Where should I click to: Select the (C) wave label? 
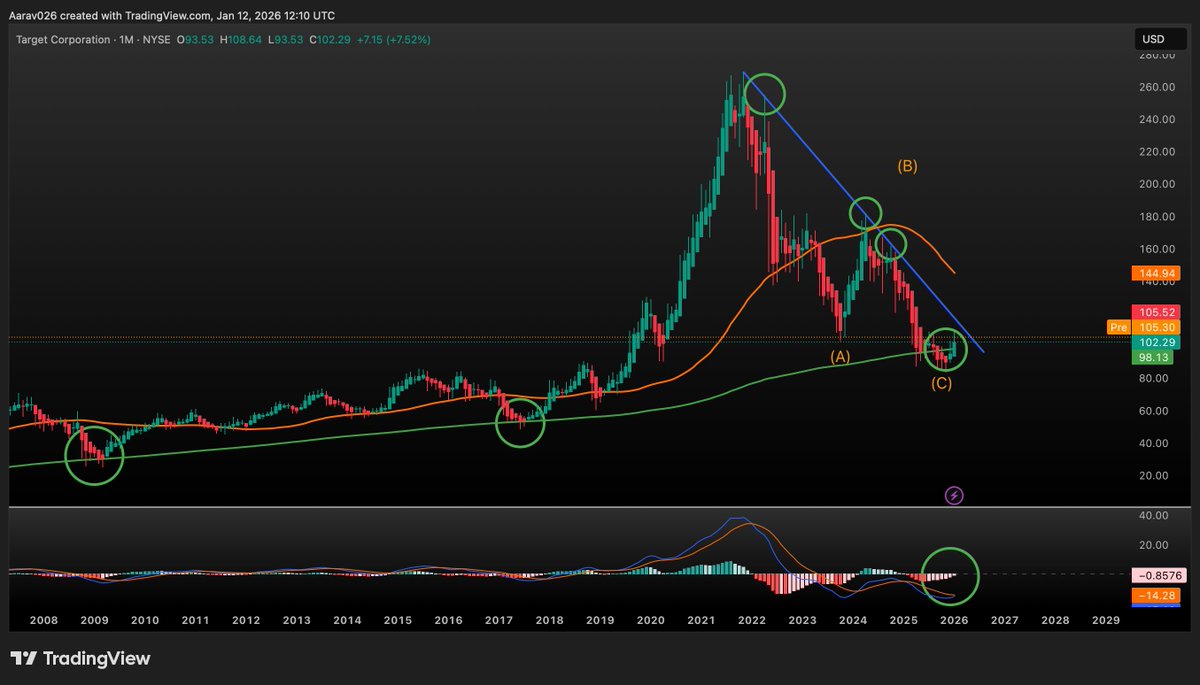click(942, 384)
